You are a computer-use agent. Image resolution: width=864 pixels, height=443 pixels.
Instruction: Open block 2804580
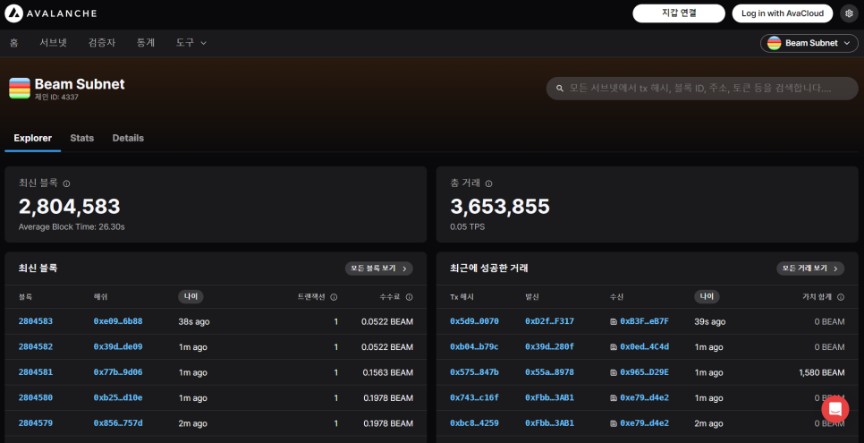[36, 397]
